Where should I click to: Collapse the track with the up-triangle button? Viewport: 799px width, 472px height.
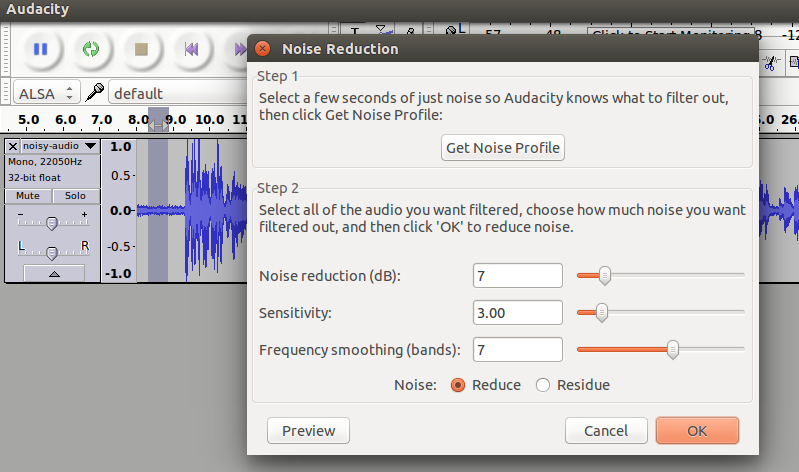click(54, 274)
